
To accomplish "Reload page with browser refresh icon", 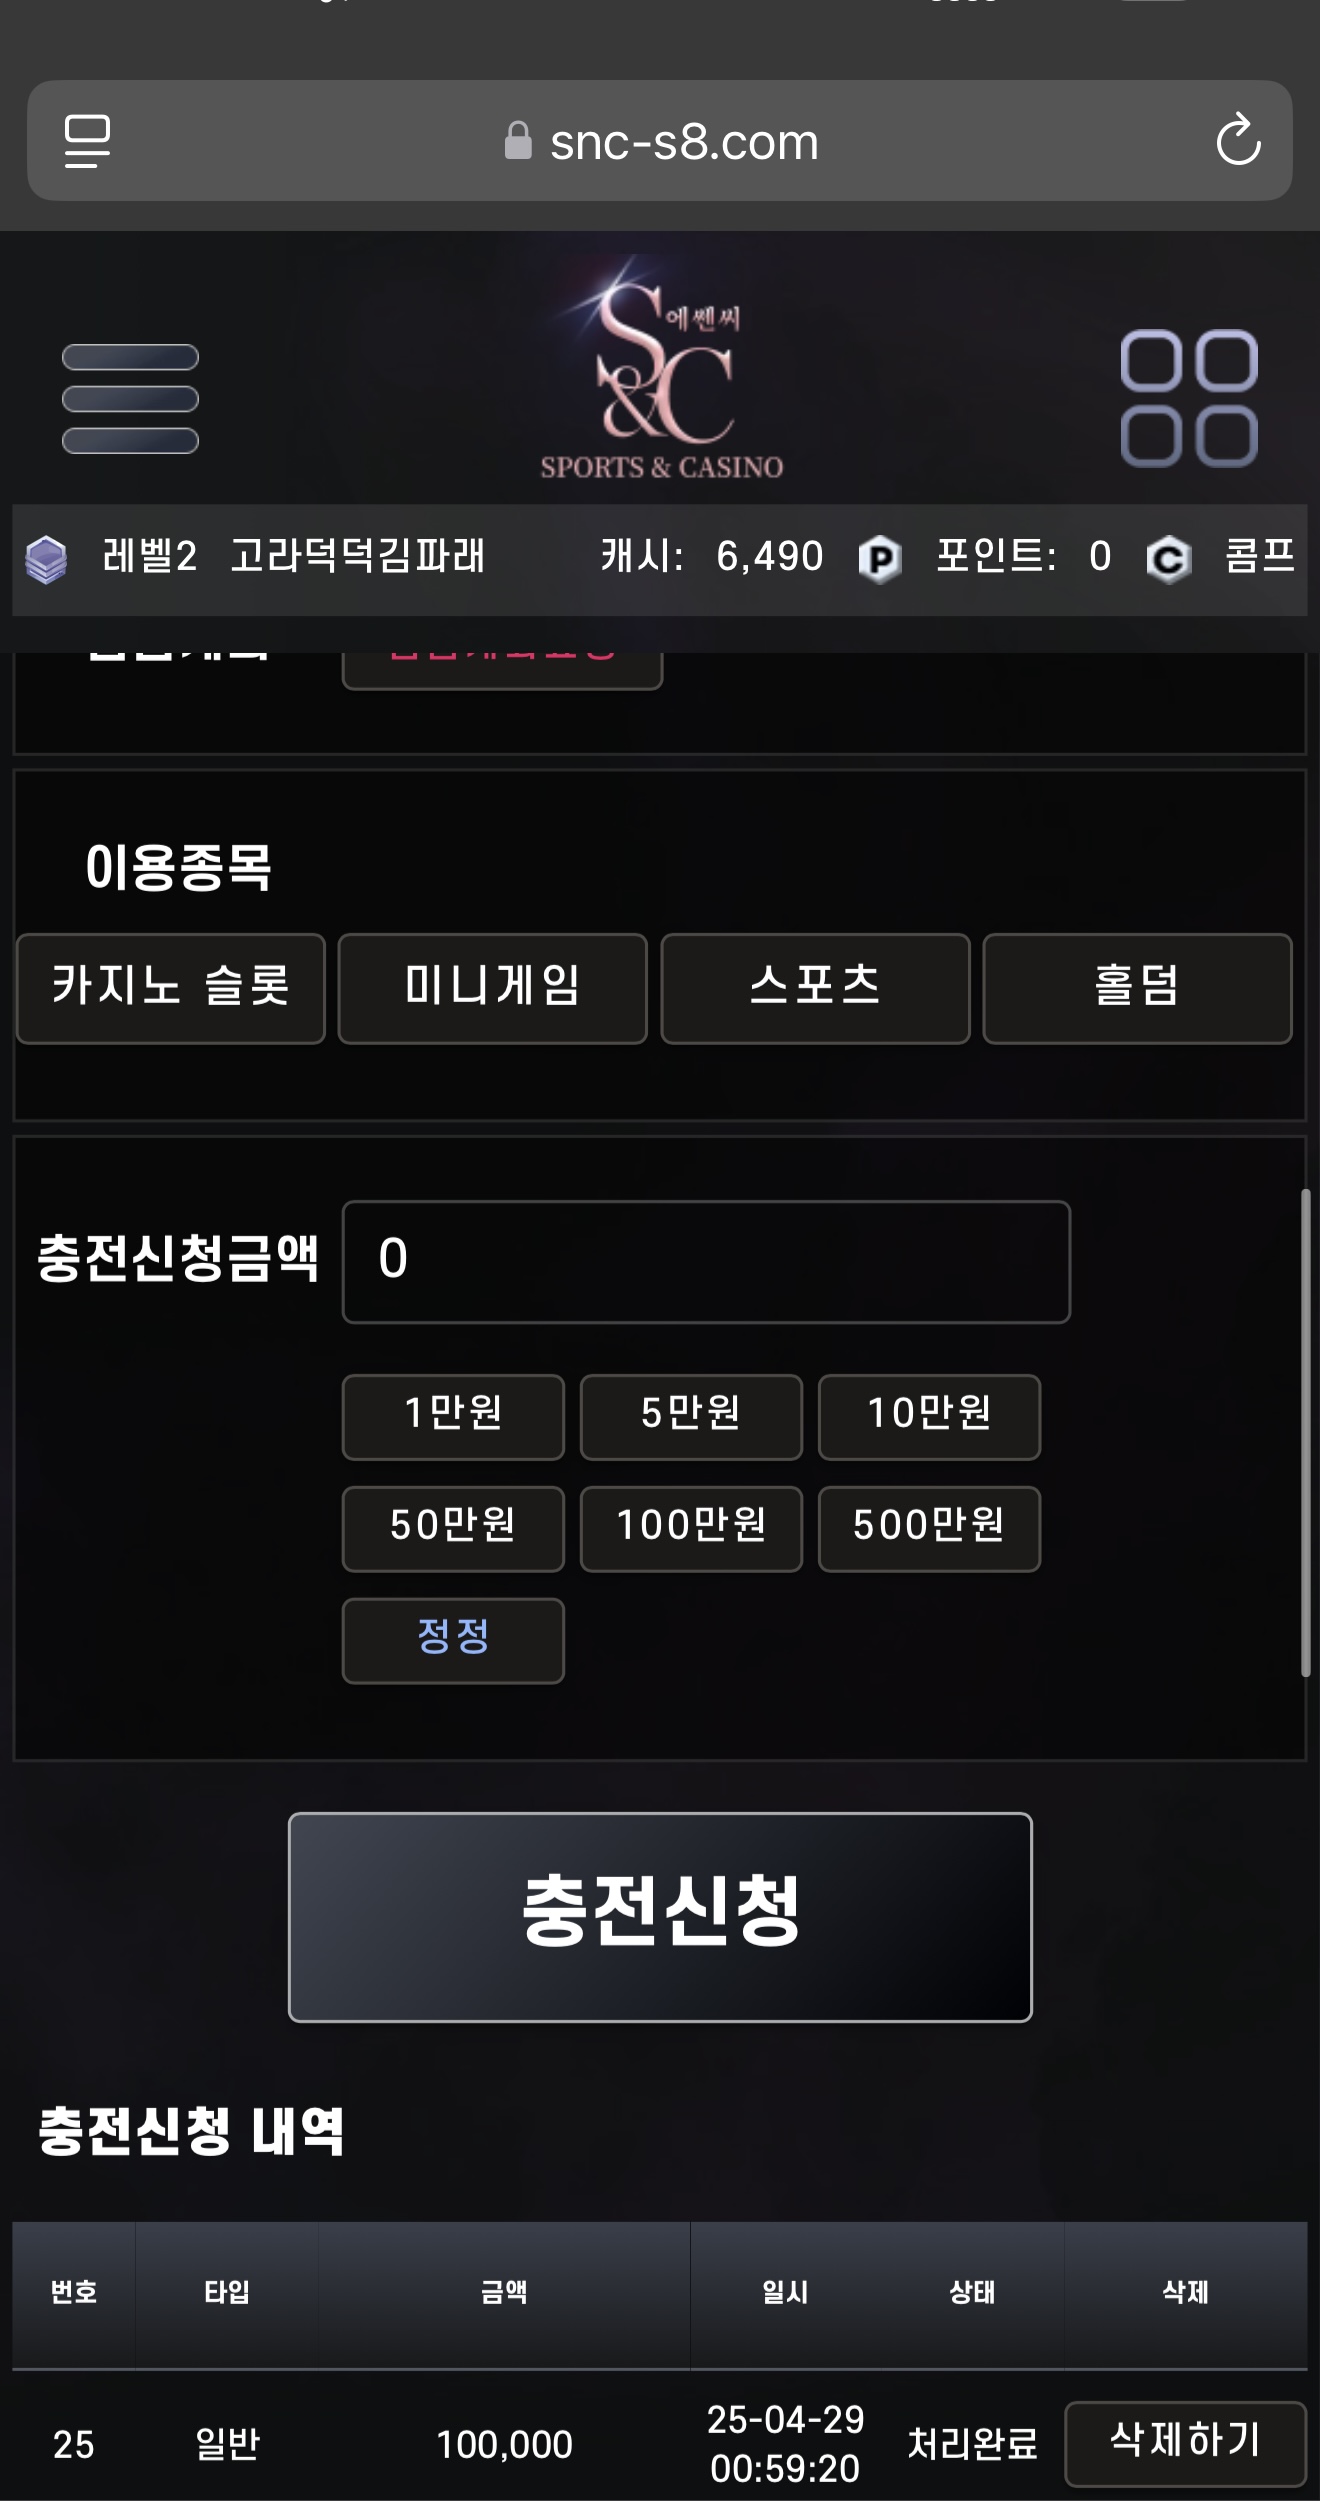I will click(x=1238, y=140).
